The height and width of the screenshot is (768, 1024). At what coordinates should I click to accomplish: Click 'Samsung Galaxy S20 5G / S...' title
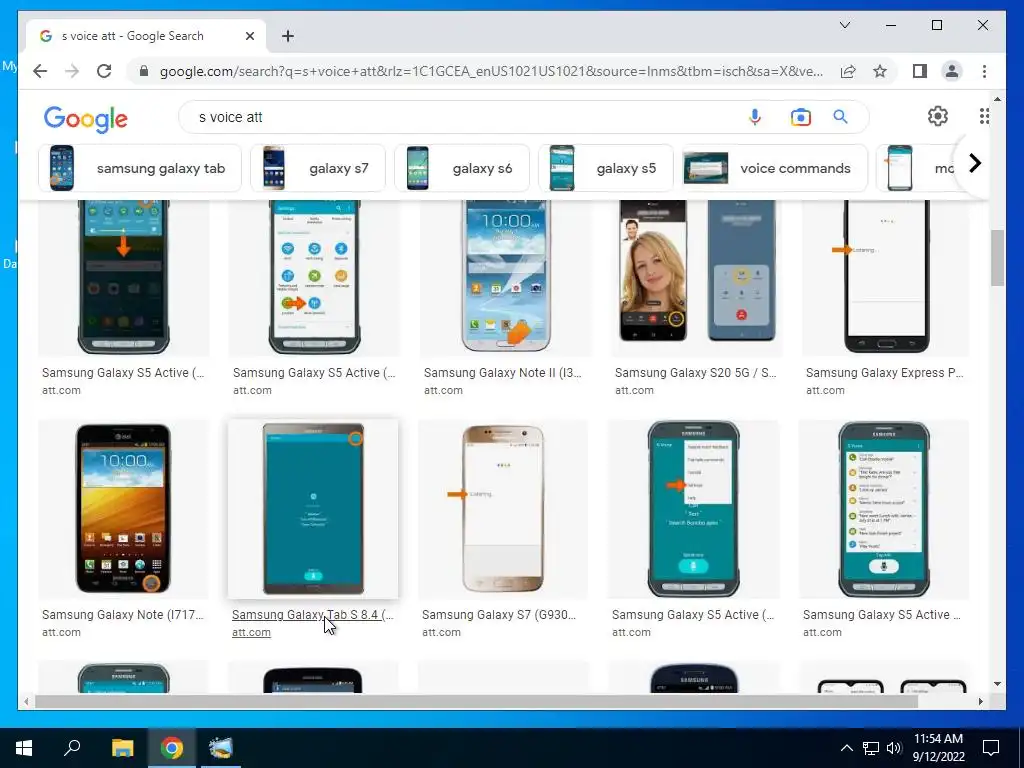coord(696,372)
